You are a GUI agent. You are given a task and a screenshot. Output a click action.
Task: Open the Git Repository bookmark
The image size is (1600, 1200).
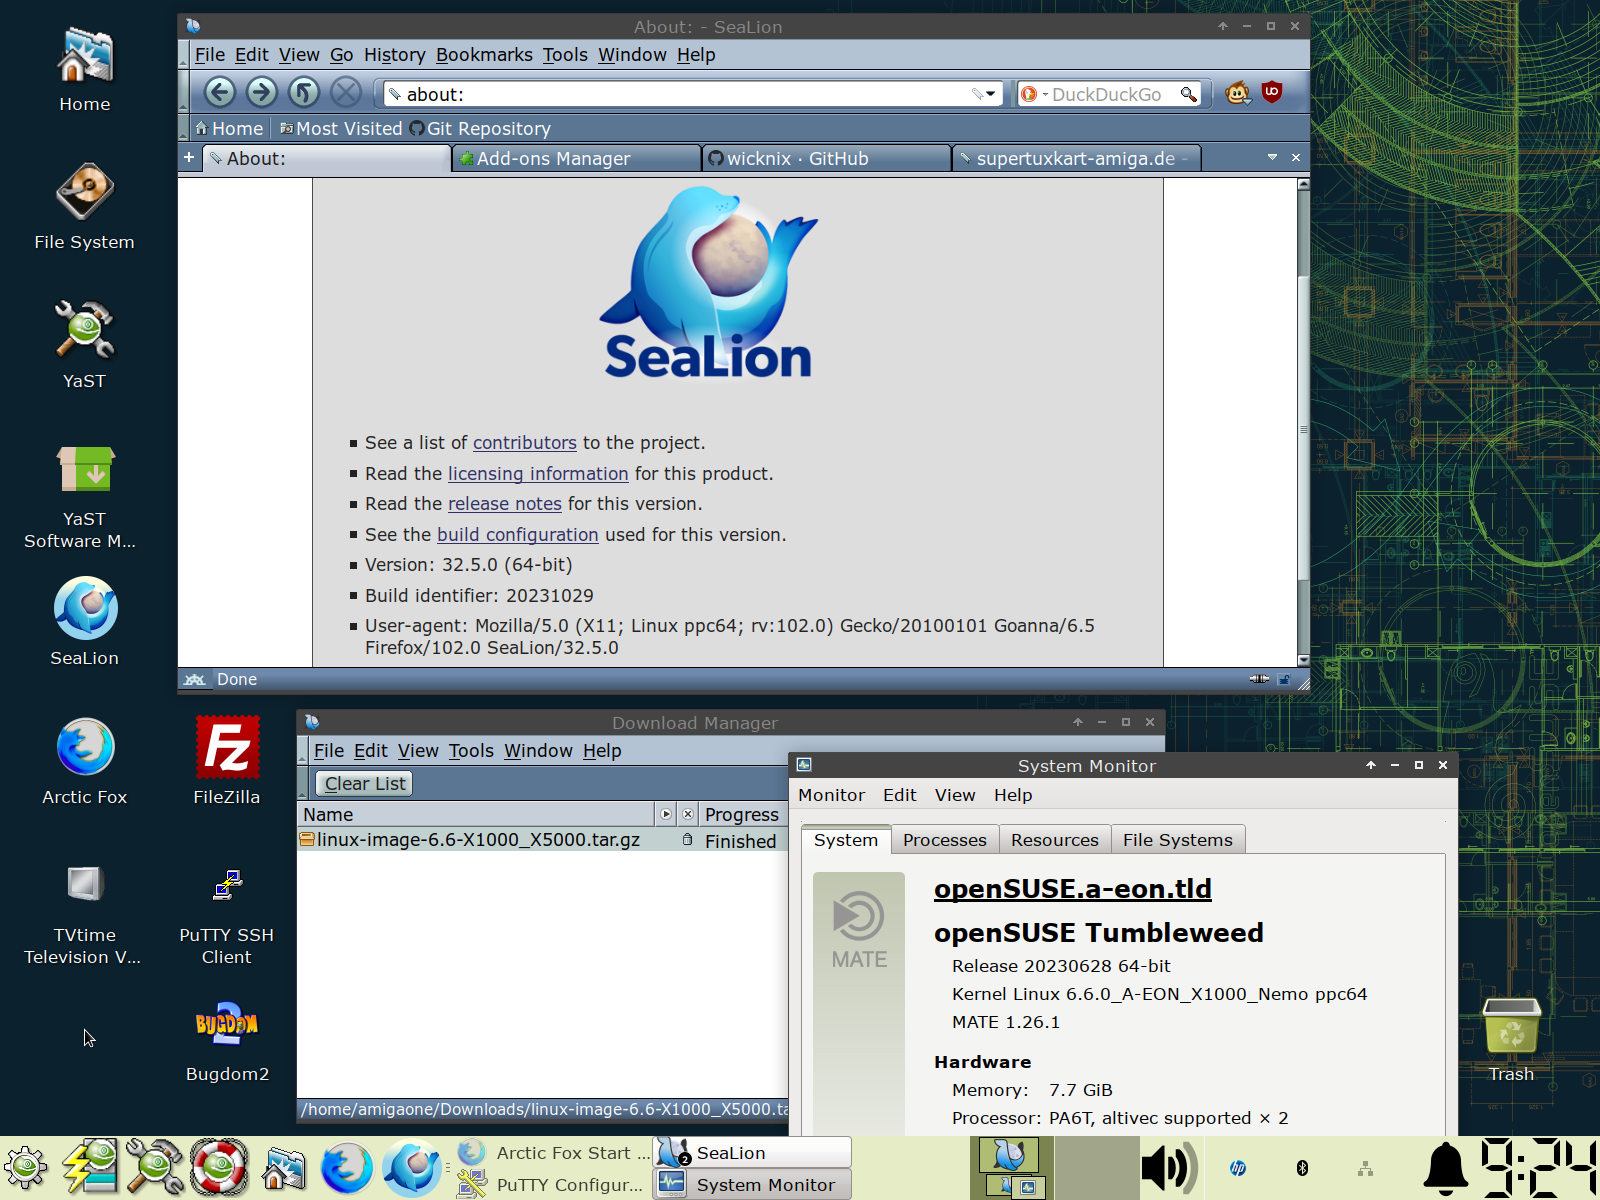[480, 128]
